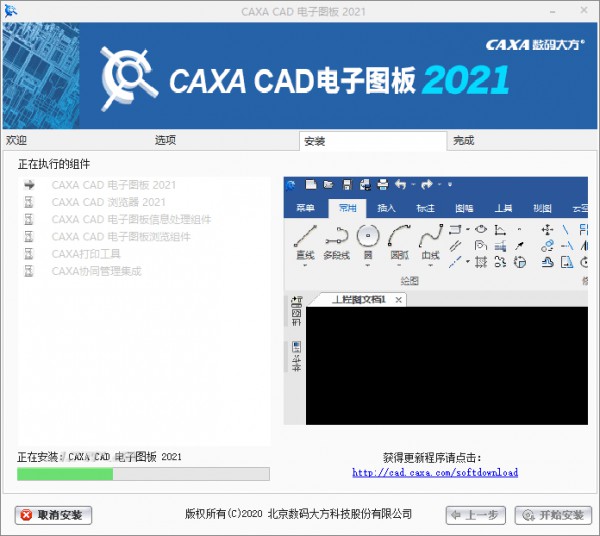Select the 多段线 polyline tool icon

336,236
